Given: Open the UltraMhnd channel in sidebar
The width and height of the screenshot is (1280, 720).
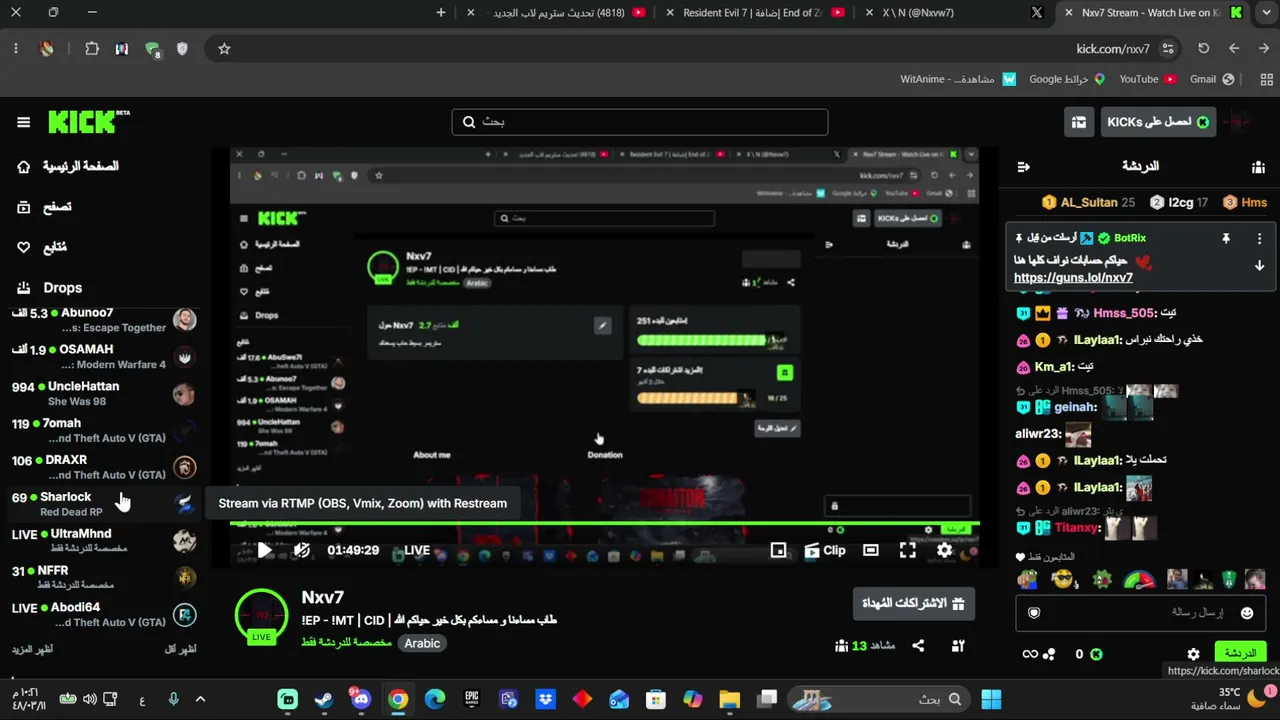Looking at the screenshot, I should click(x=104, y=541).
